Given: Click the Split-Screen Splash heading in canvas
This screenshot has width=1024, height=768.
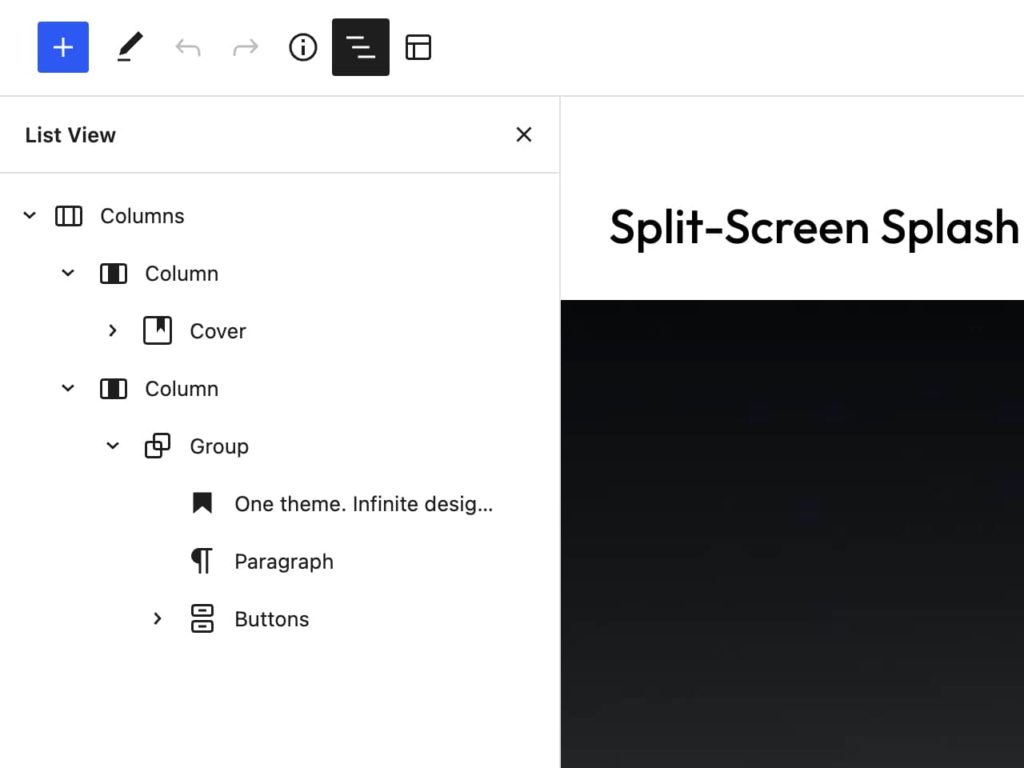Looking at the screenshot, I should click(813, 228).
